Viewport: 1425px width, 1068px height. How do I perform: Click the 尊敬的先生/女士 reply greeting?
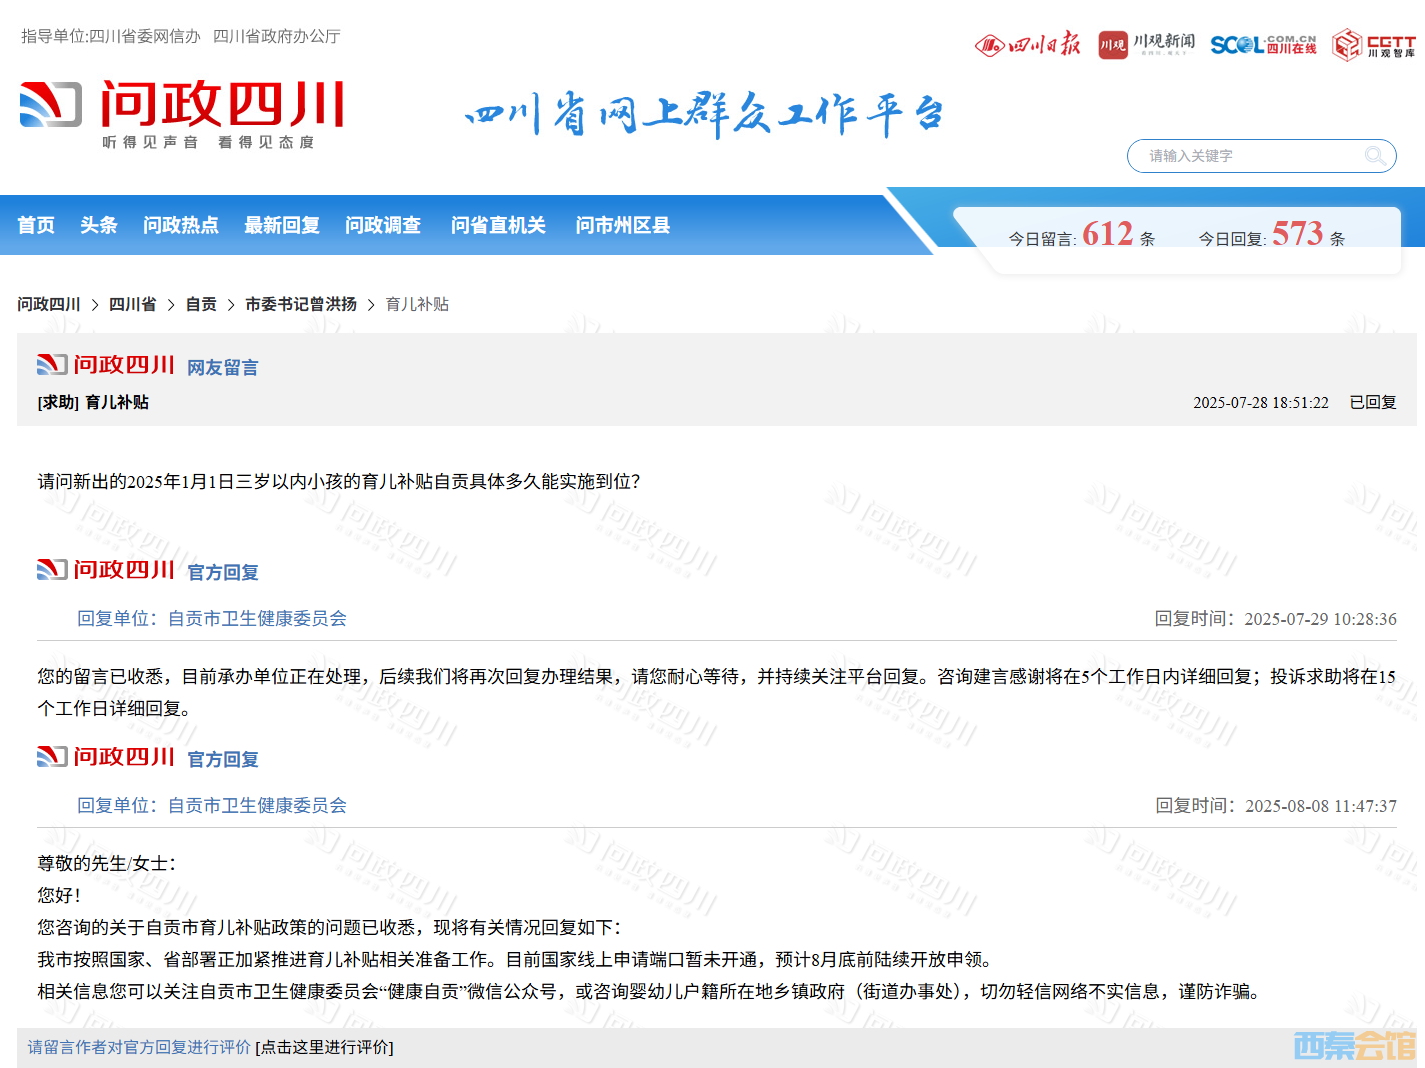(107, 864)
